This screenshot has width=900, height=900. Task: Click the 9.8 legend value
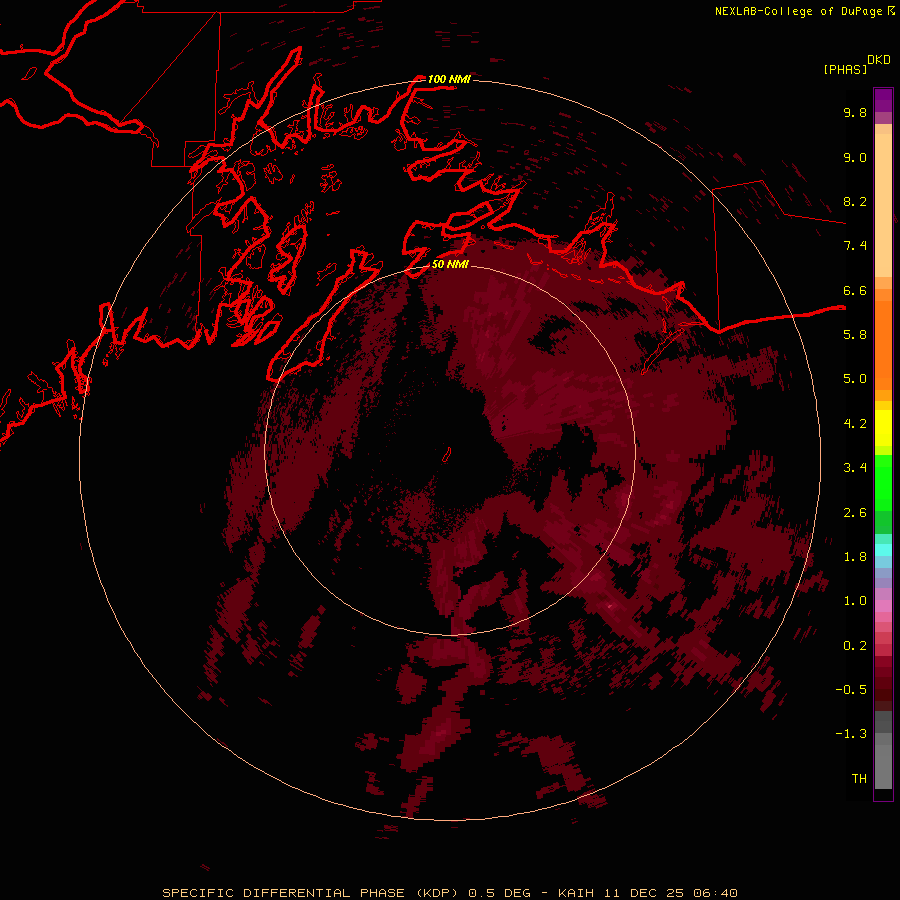click(x=855, y=112)
